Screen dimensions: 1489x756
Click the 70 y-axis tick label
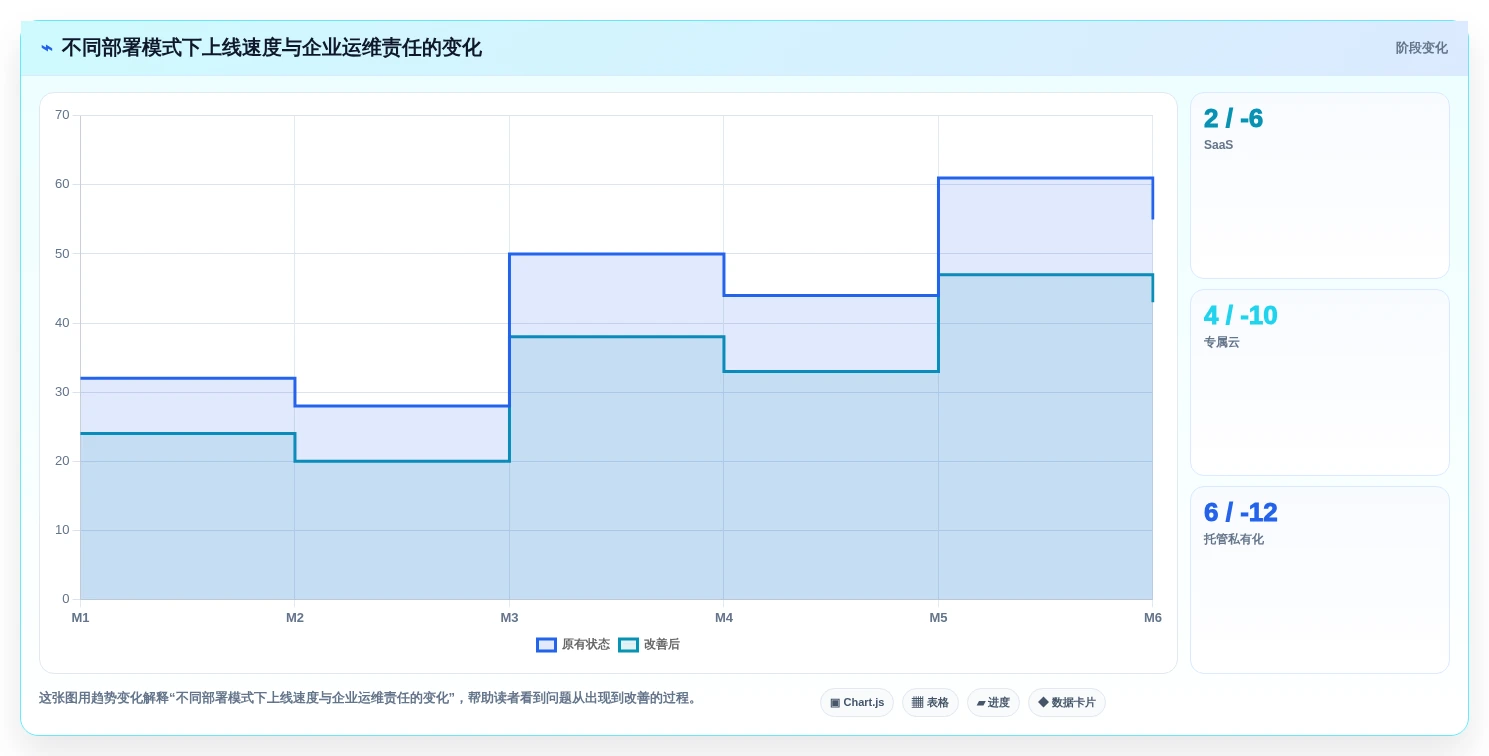62,115
